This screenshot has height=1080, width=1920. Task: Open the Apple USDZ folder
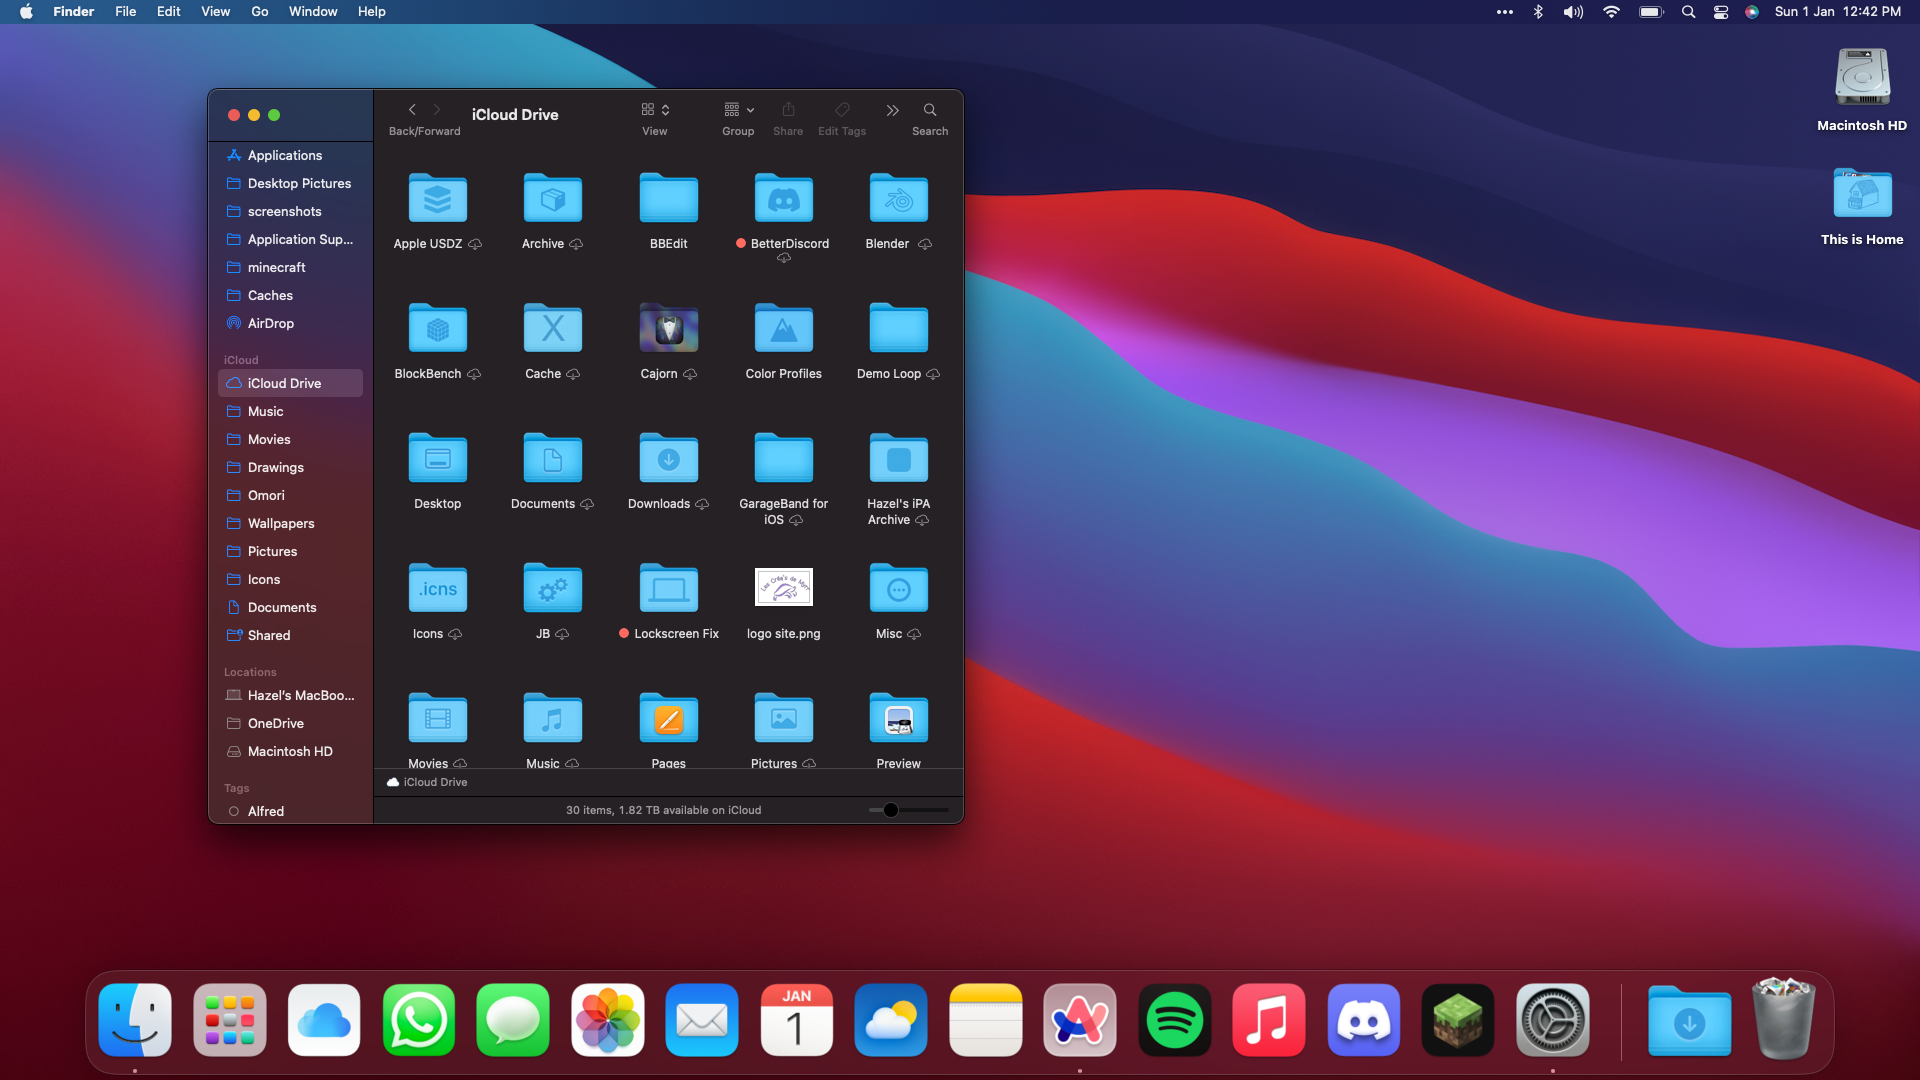click(x=437, y=198)
